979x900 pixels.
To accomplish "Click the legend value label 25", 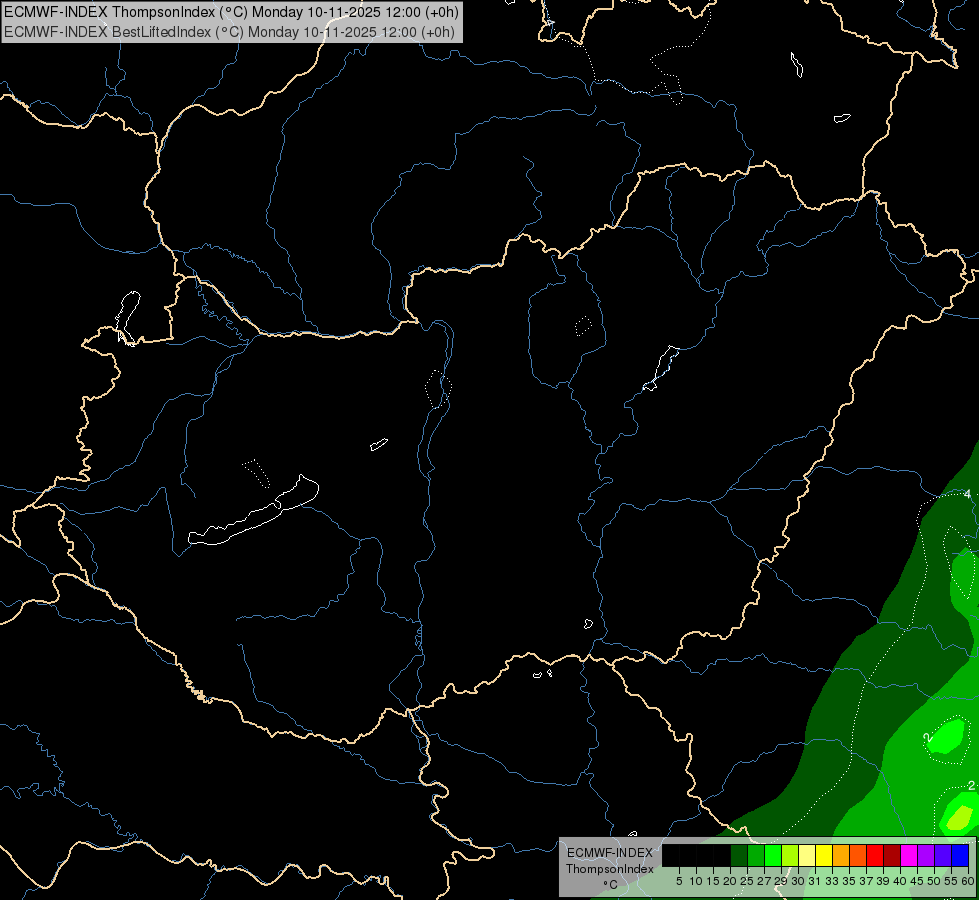I will click(x=747, y=881).
